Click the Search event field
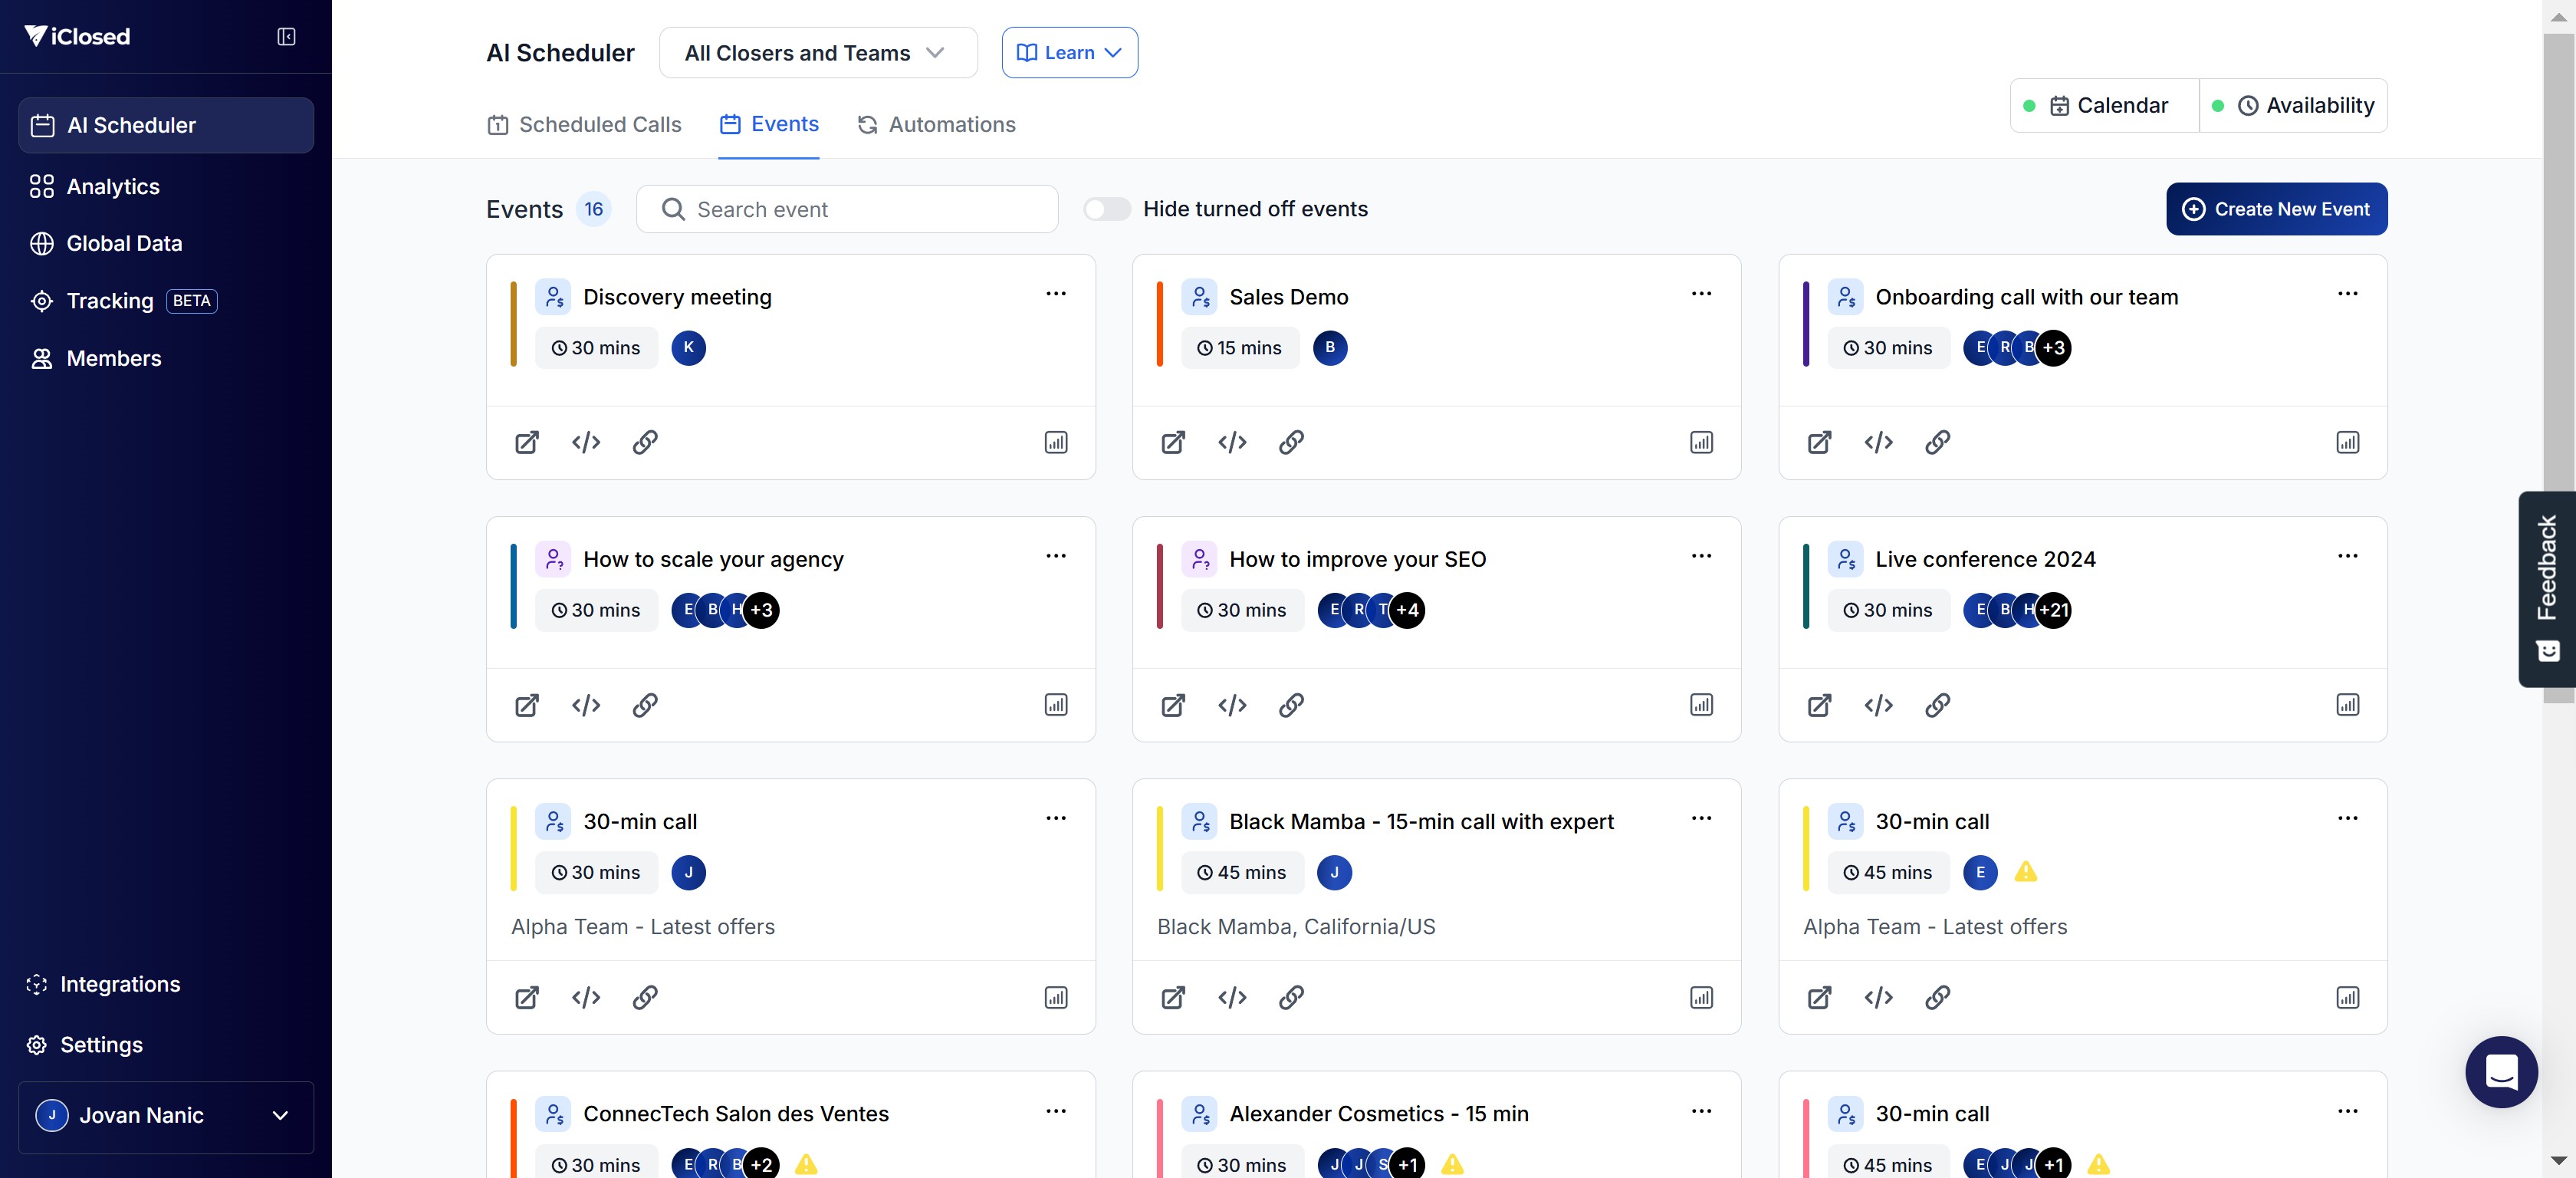 [x=860, y=209]
